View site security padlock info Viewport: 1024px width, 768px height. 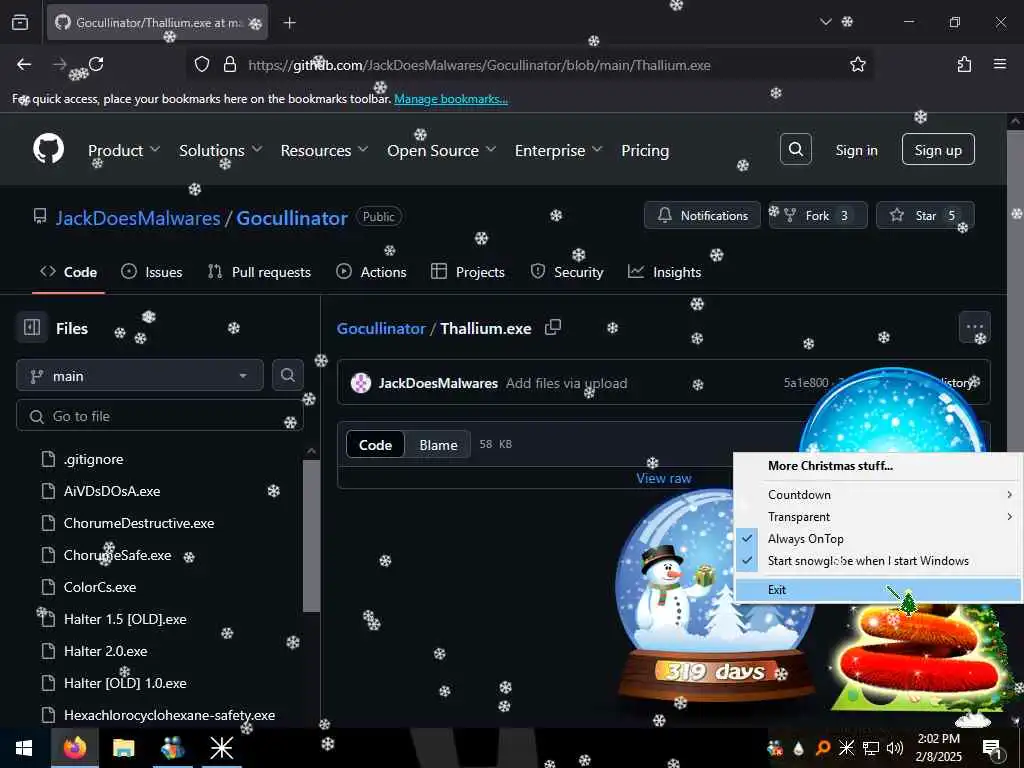point(230,64)
